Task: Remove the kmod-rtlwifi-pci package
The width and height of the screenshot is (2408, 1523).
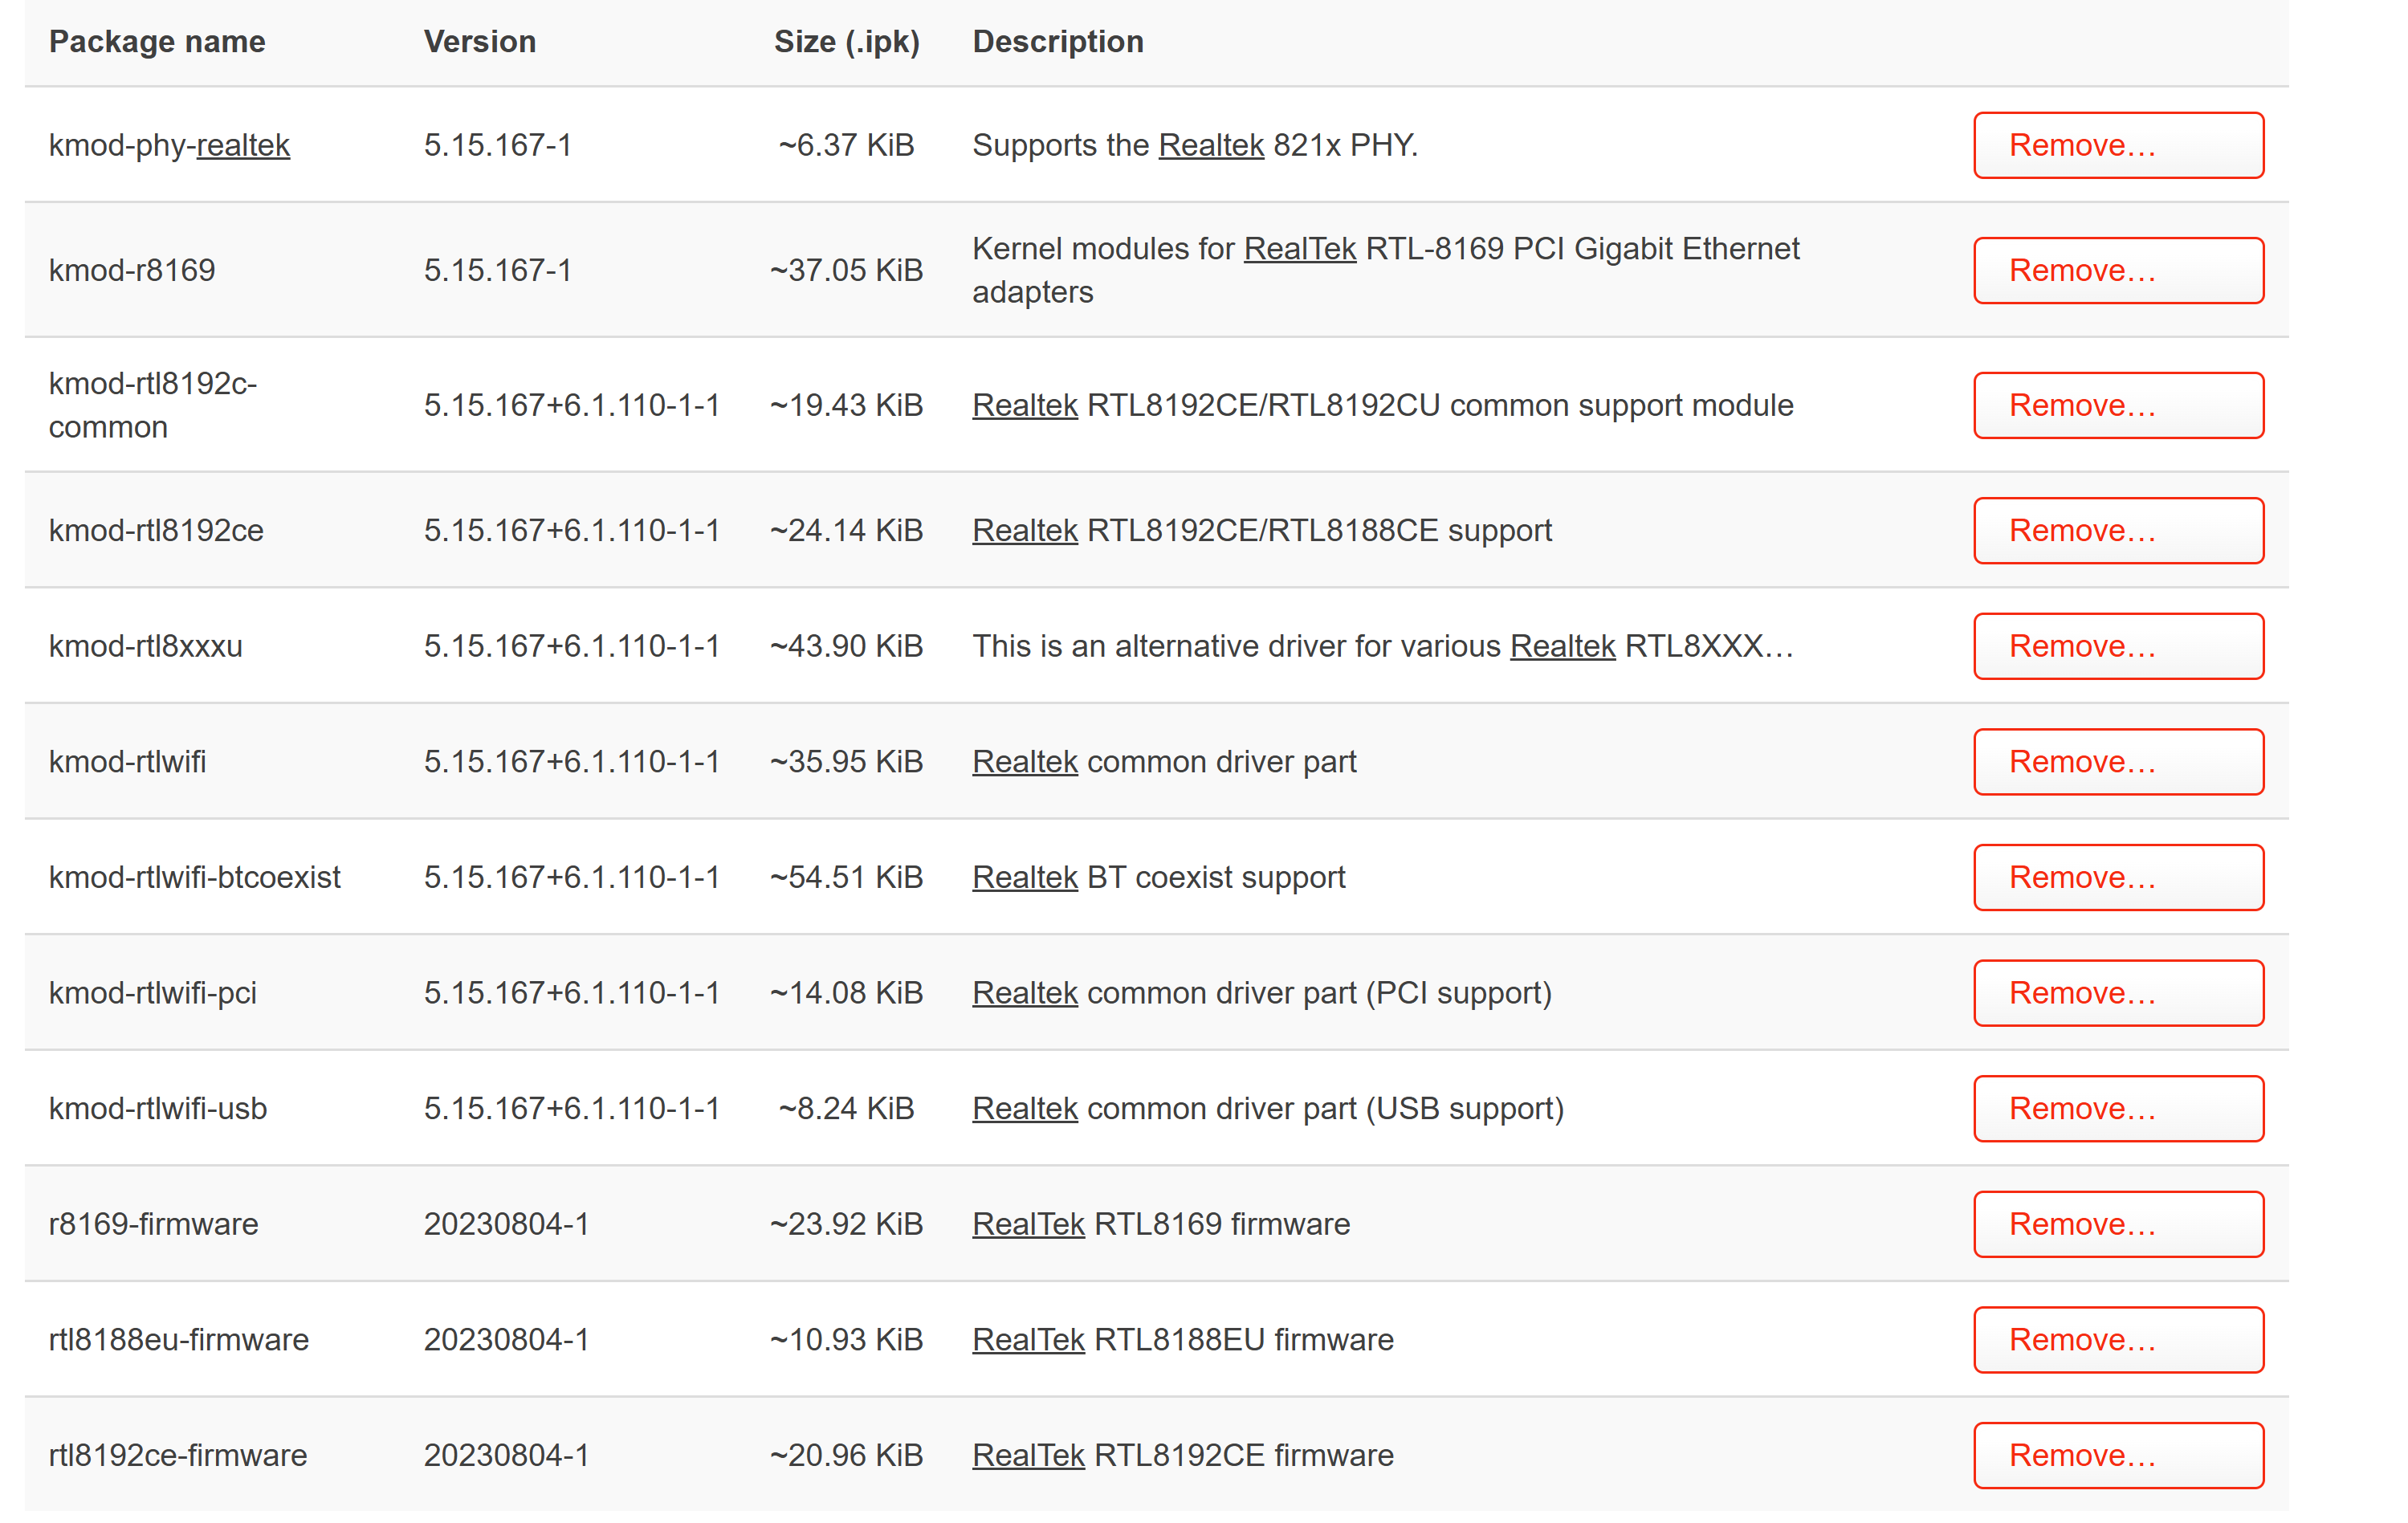Action: (2118, 993)
